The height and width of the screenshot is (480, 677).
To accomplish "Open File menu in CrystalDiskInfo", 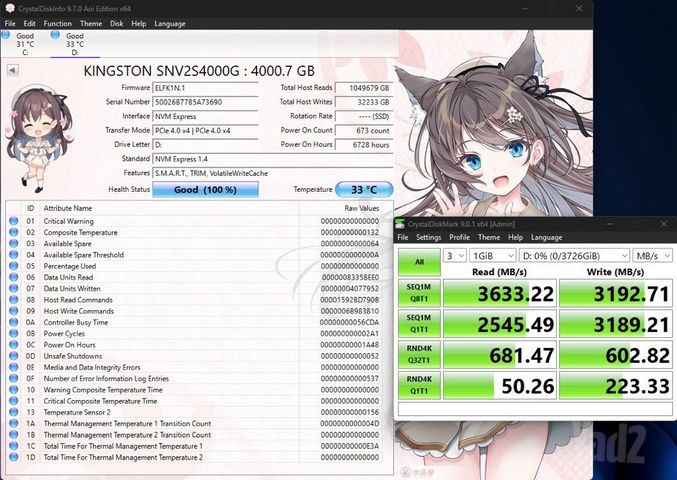I will 10,24.
